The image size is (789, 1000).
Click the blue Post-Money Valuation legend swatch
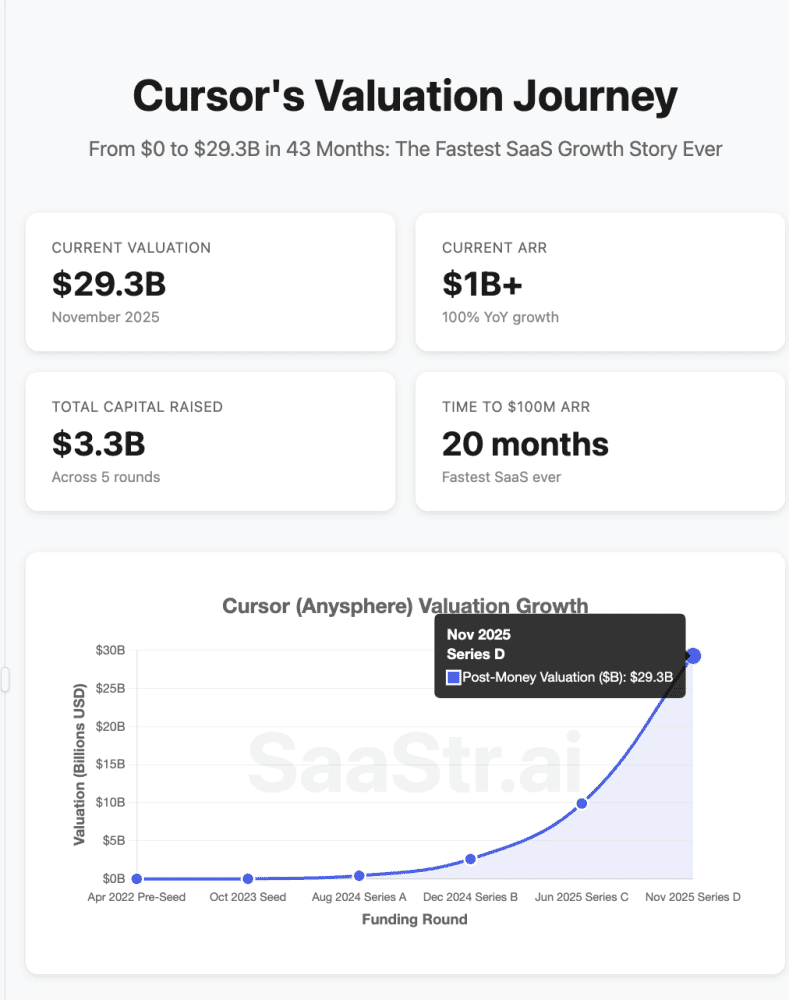point(453,678)
